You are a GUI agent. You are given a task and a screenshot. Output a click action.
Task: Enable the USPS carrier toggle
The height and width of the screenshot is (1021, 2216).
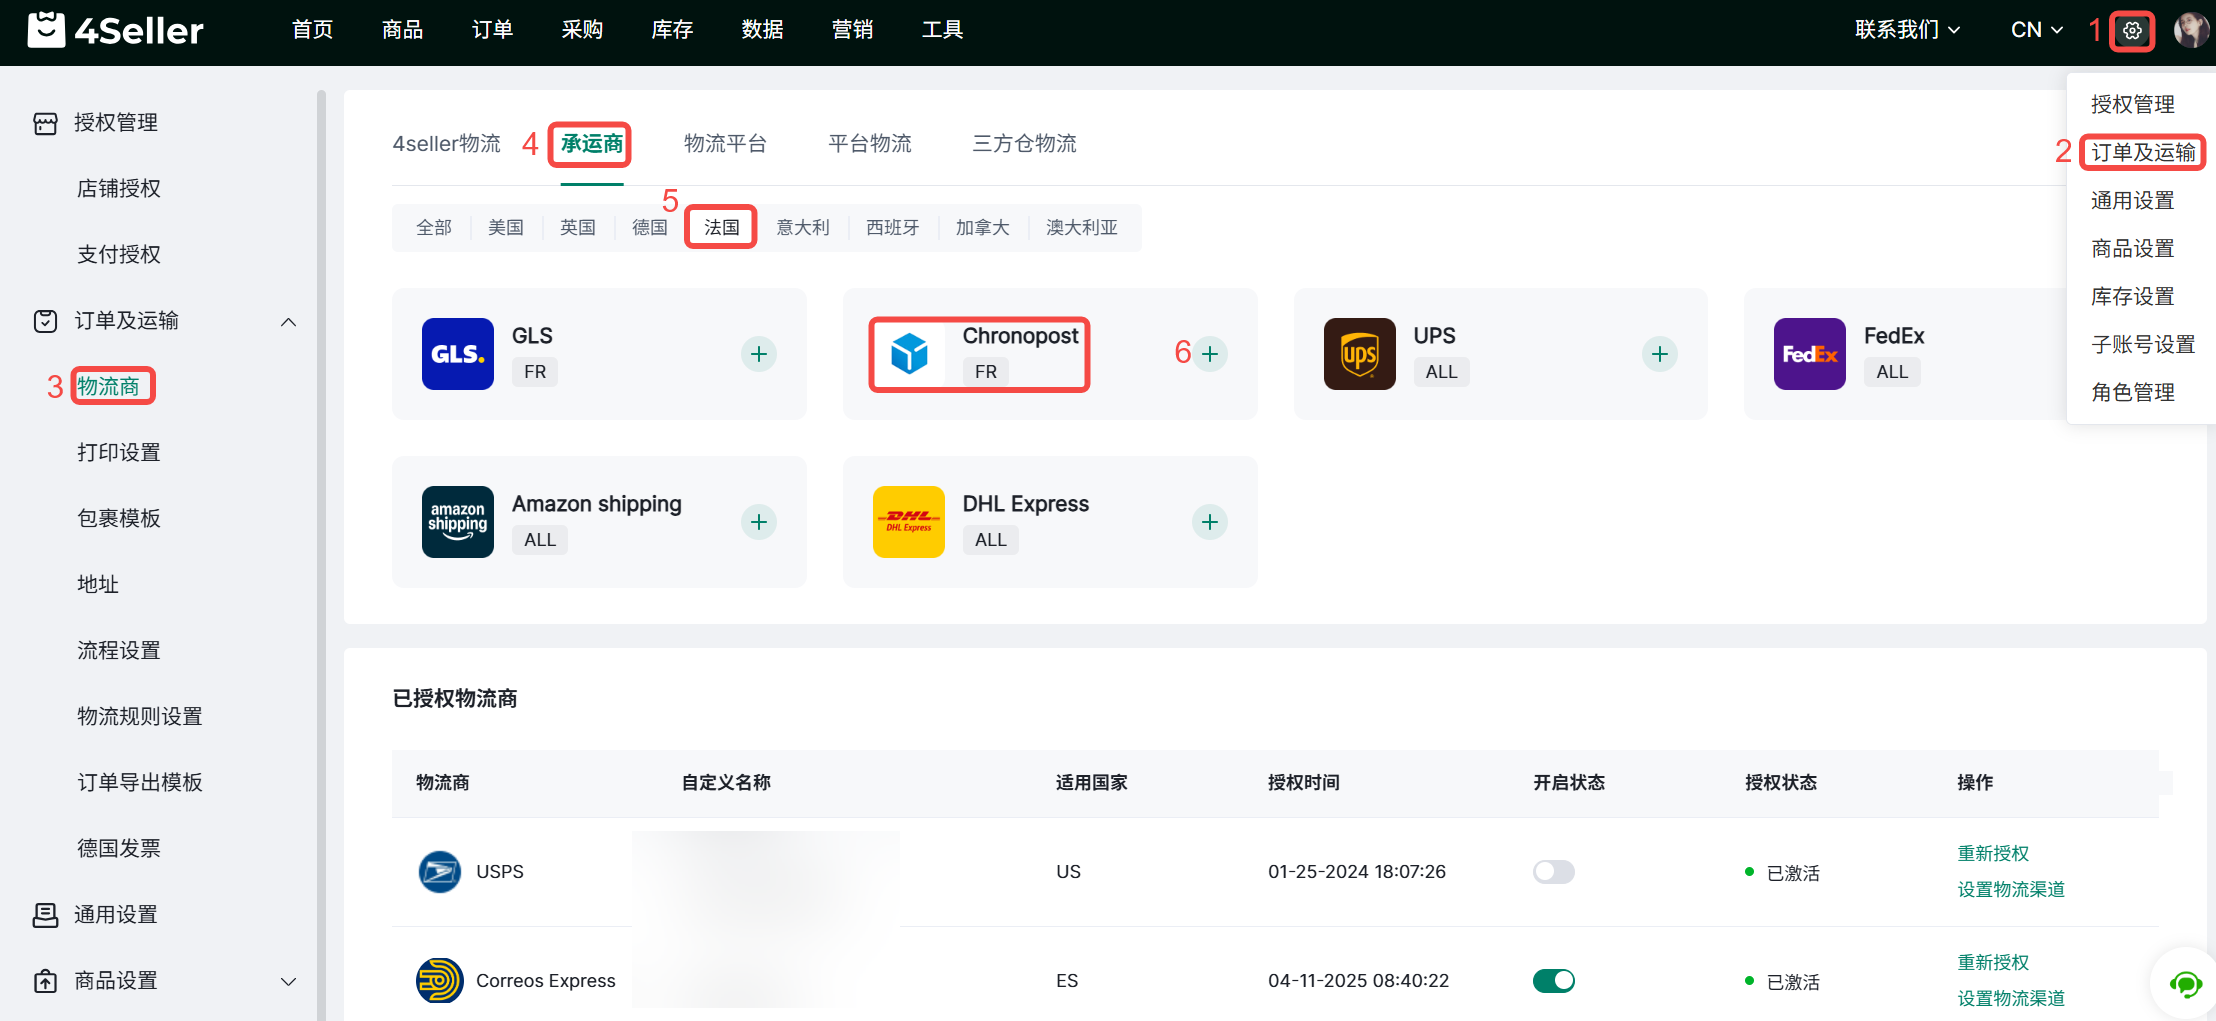1553,872
